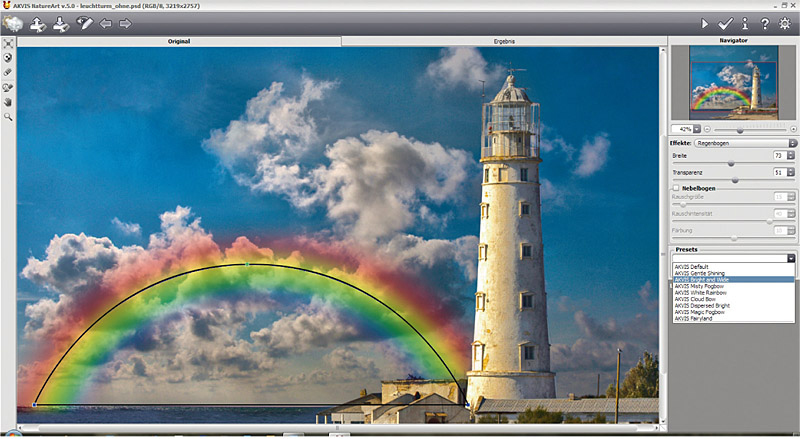Select the transform tool at top of left toolbar
The image size is (800, 439).
[8, 44]
